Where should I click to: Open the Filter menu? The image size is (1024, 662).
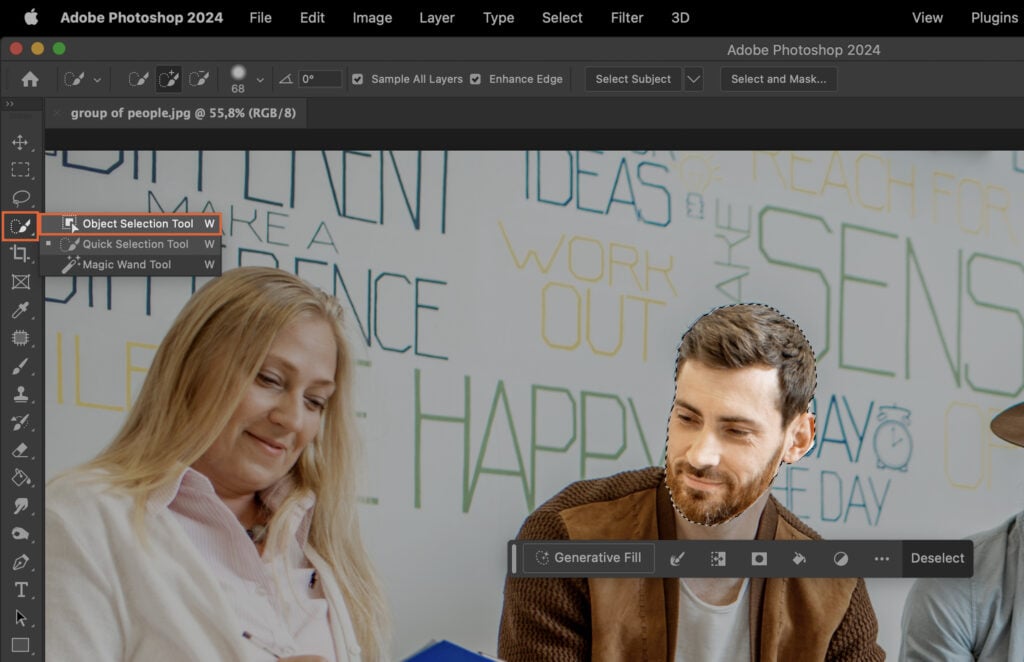coord(627,17)
